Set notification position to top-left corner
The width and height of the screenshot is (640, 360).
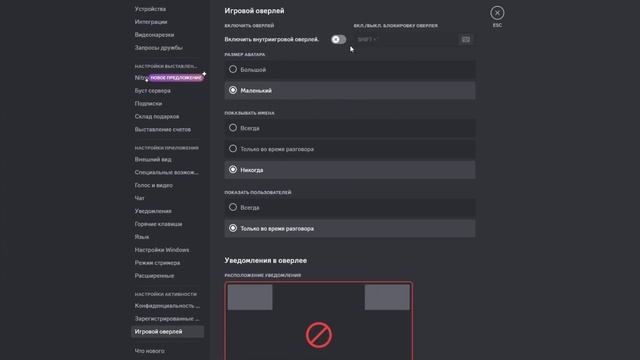(250, 297)
